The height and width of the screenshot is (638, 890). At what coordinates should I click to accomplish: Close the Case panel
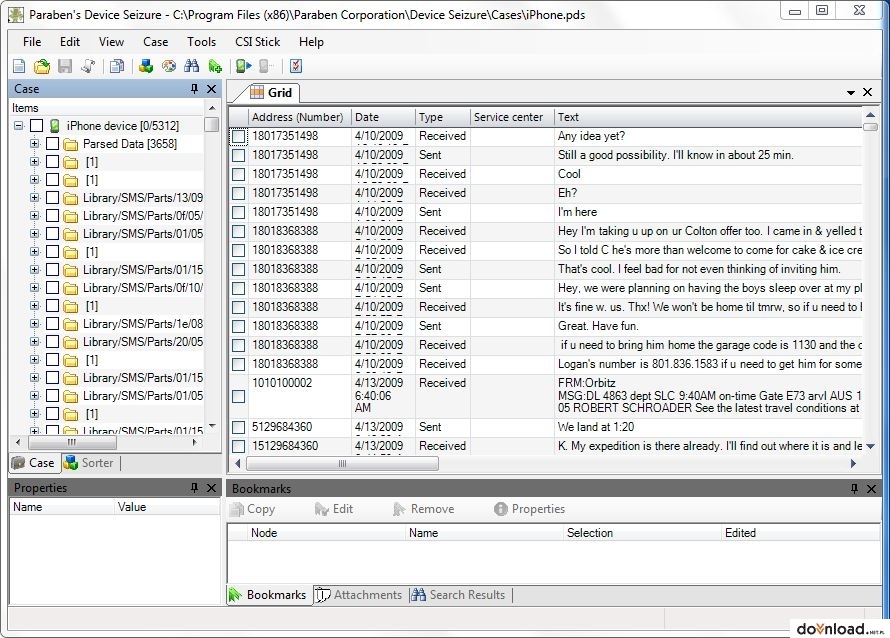point(211,89)
